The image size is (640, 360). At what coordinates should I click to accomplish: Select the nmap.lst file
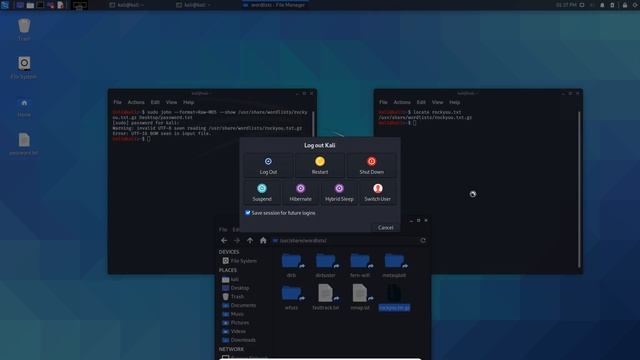click(x=360, y=297)
